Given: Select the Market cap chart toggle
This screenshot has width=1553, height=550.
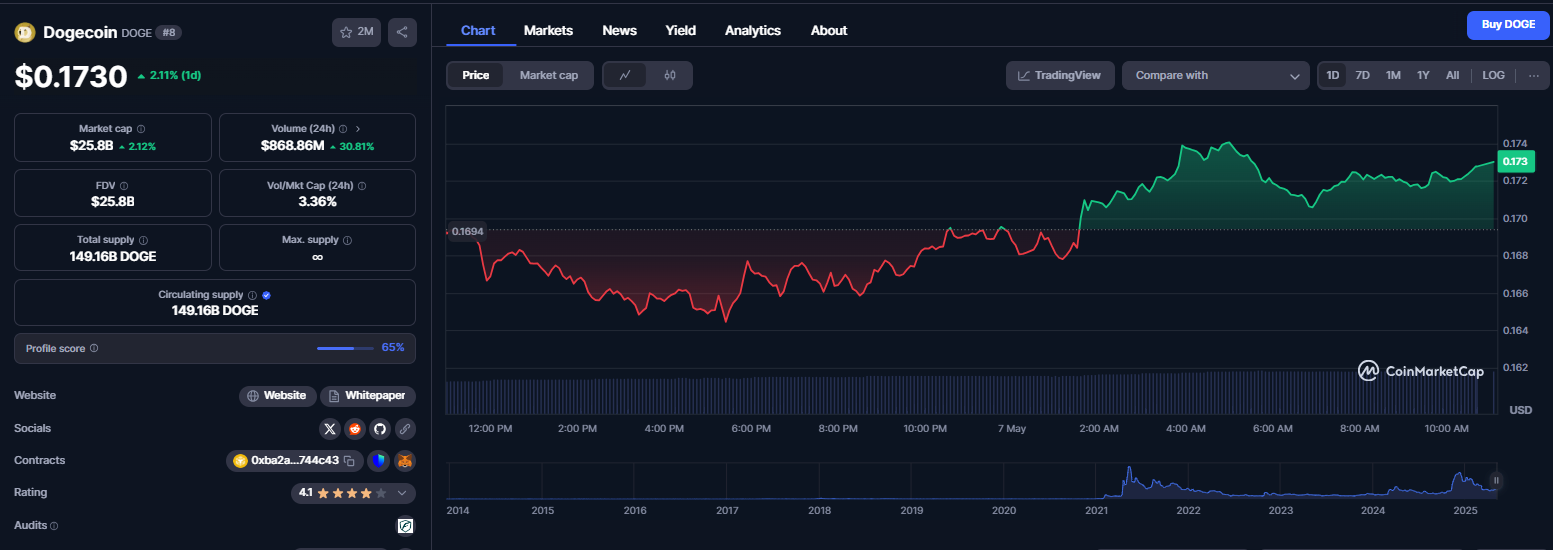Looking at the screenshot, I should pos(549,75).
